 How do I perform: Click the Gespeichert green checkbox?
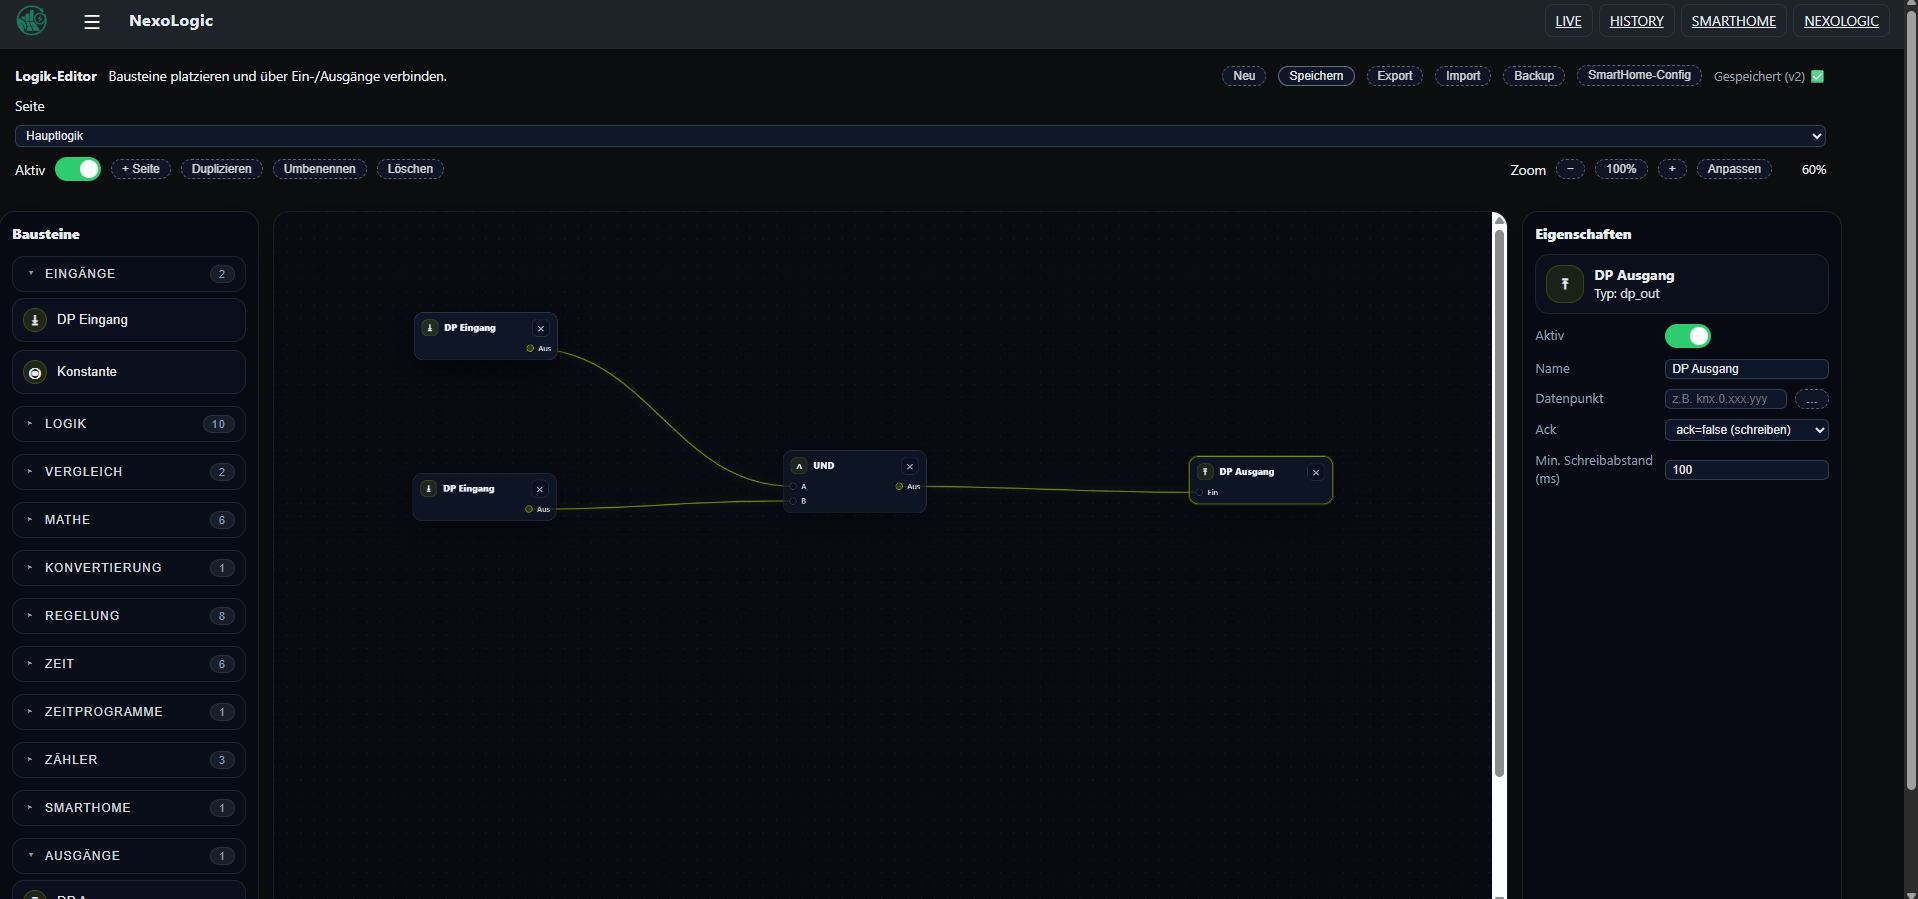pos(1817,77)
